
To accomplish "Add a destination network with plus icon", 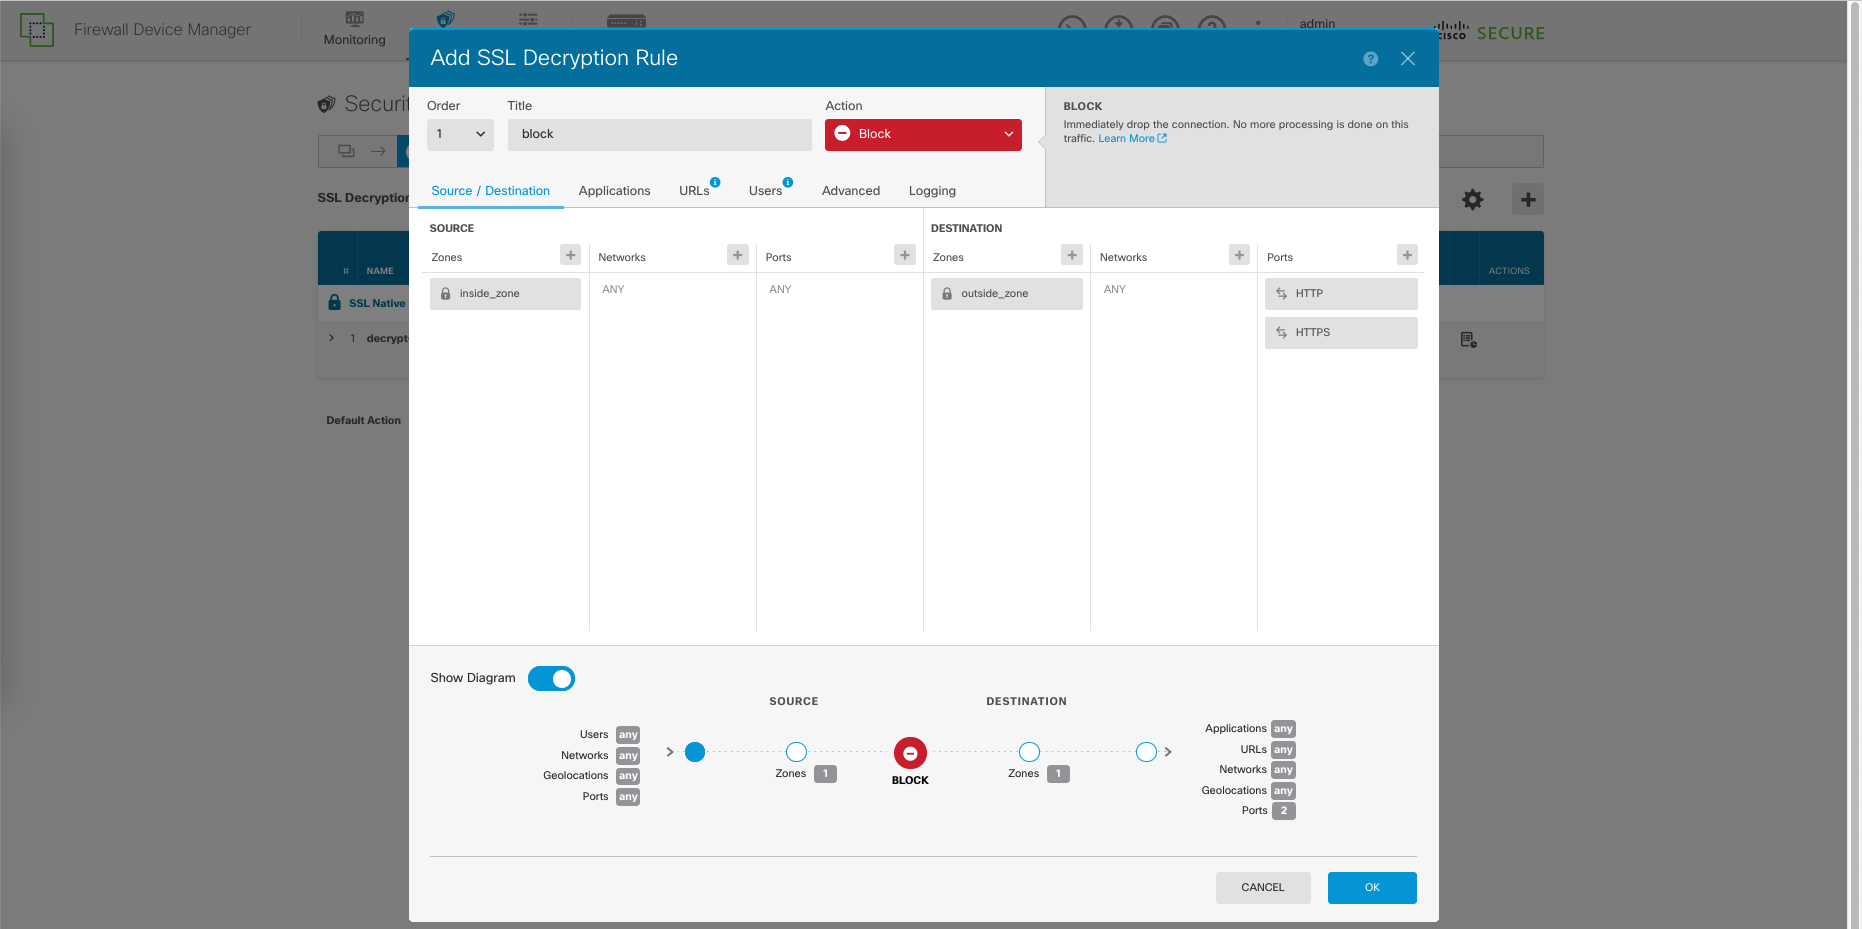I will [x=1239, y=255].
